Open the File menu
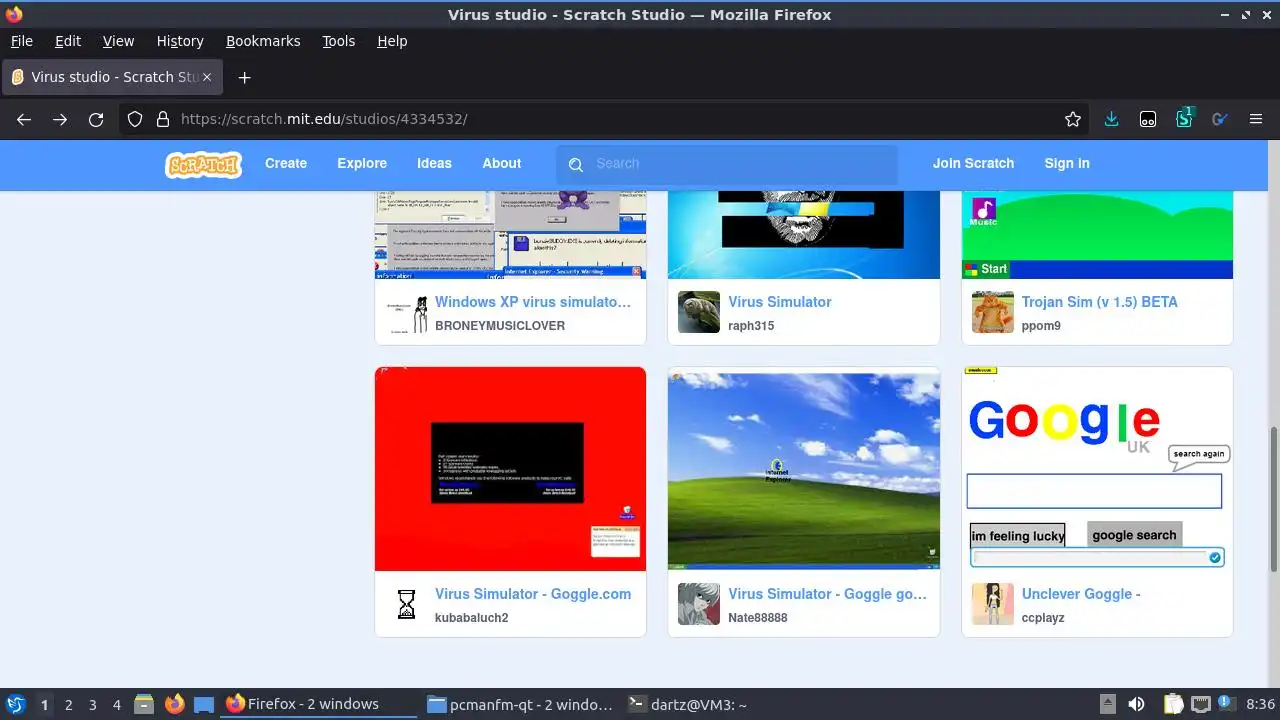Image resolution: width=1280 pixels, height=720 pixels. coord(21,41)
